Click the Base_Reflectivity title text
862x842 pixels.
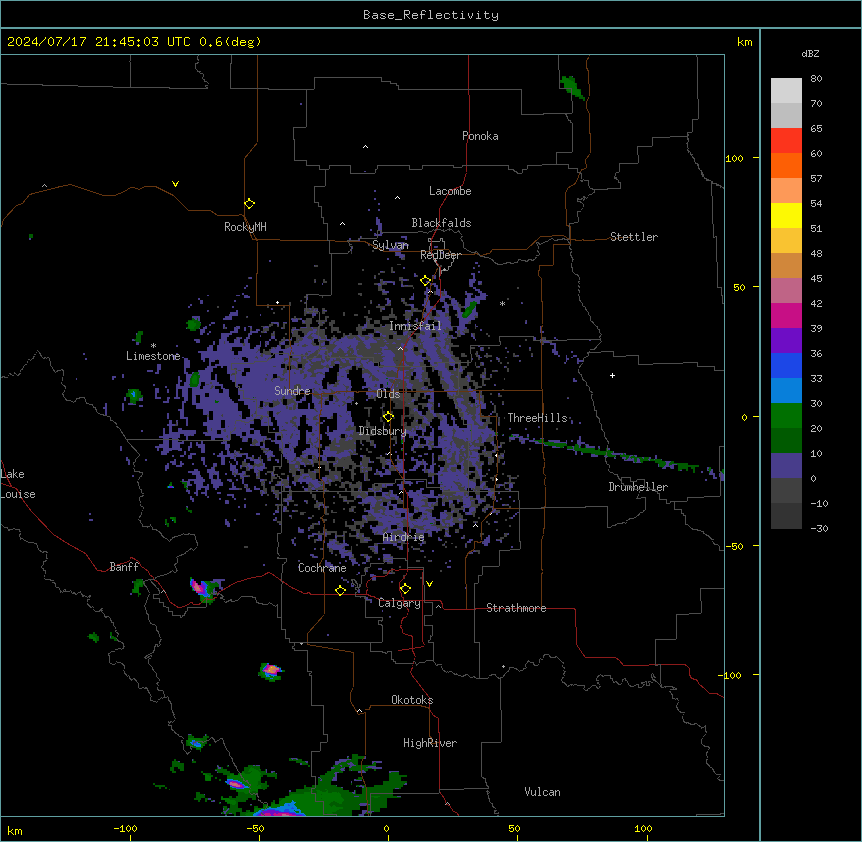point(431,15)
